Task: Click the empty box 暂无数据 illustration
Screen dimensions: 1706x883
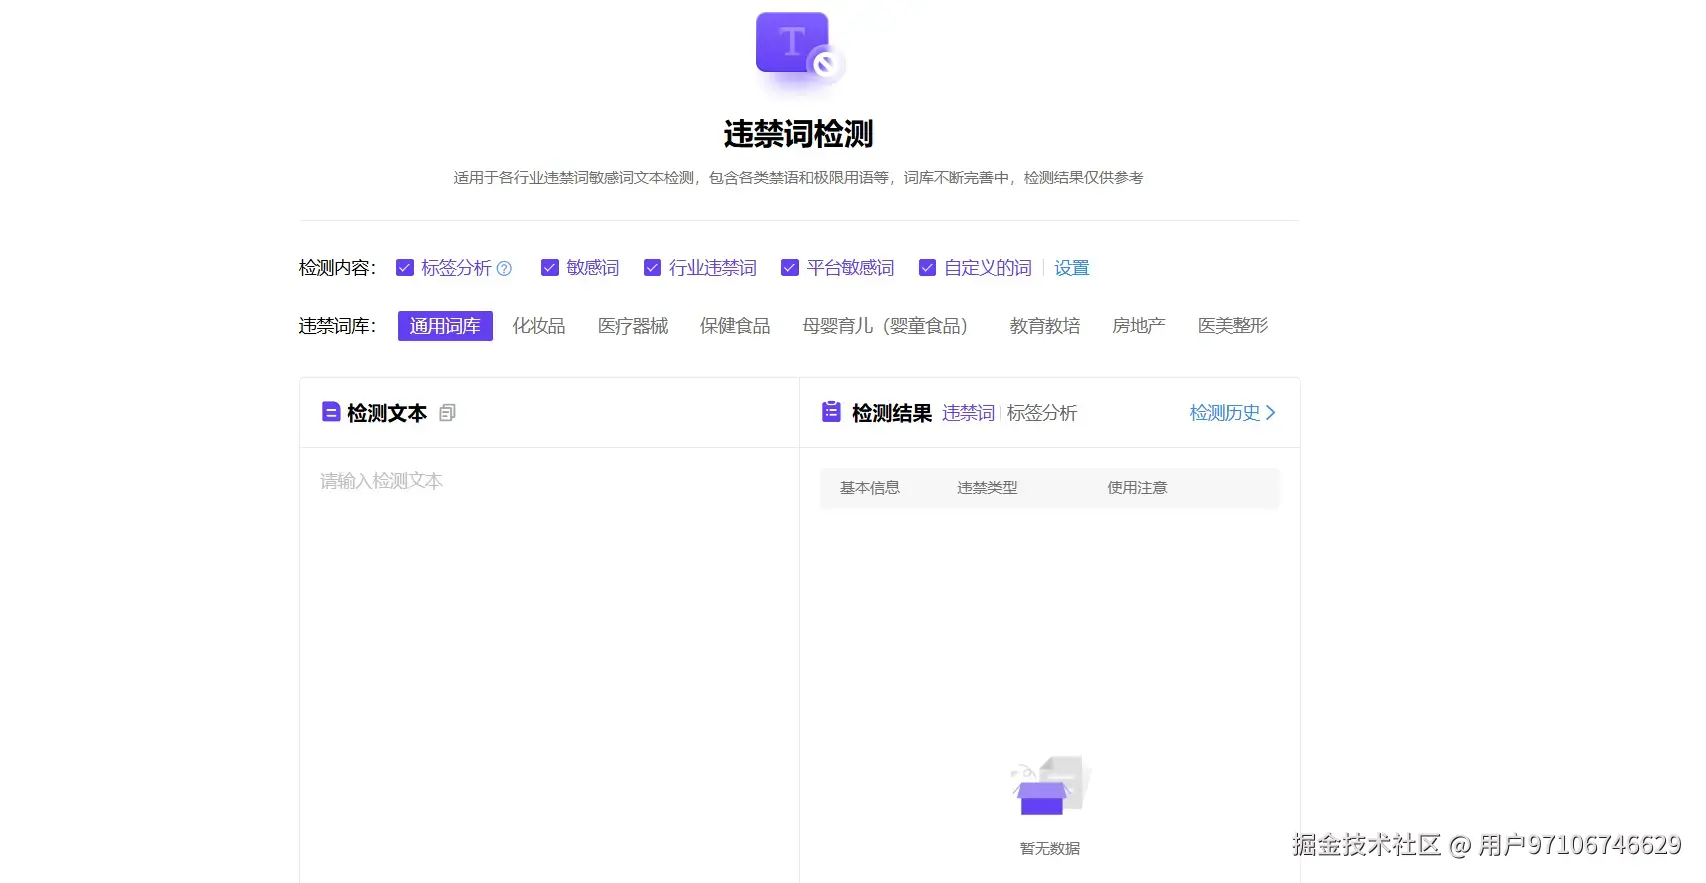Action: 1050,786
